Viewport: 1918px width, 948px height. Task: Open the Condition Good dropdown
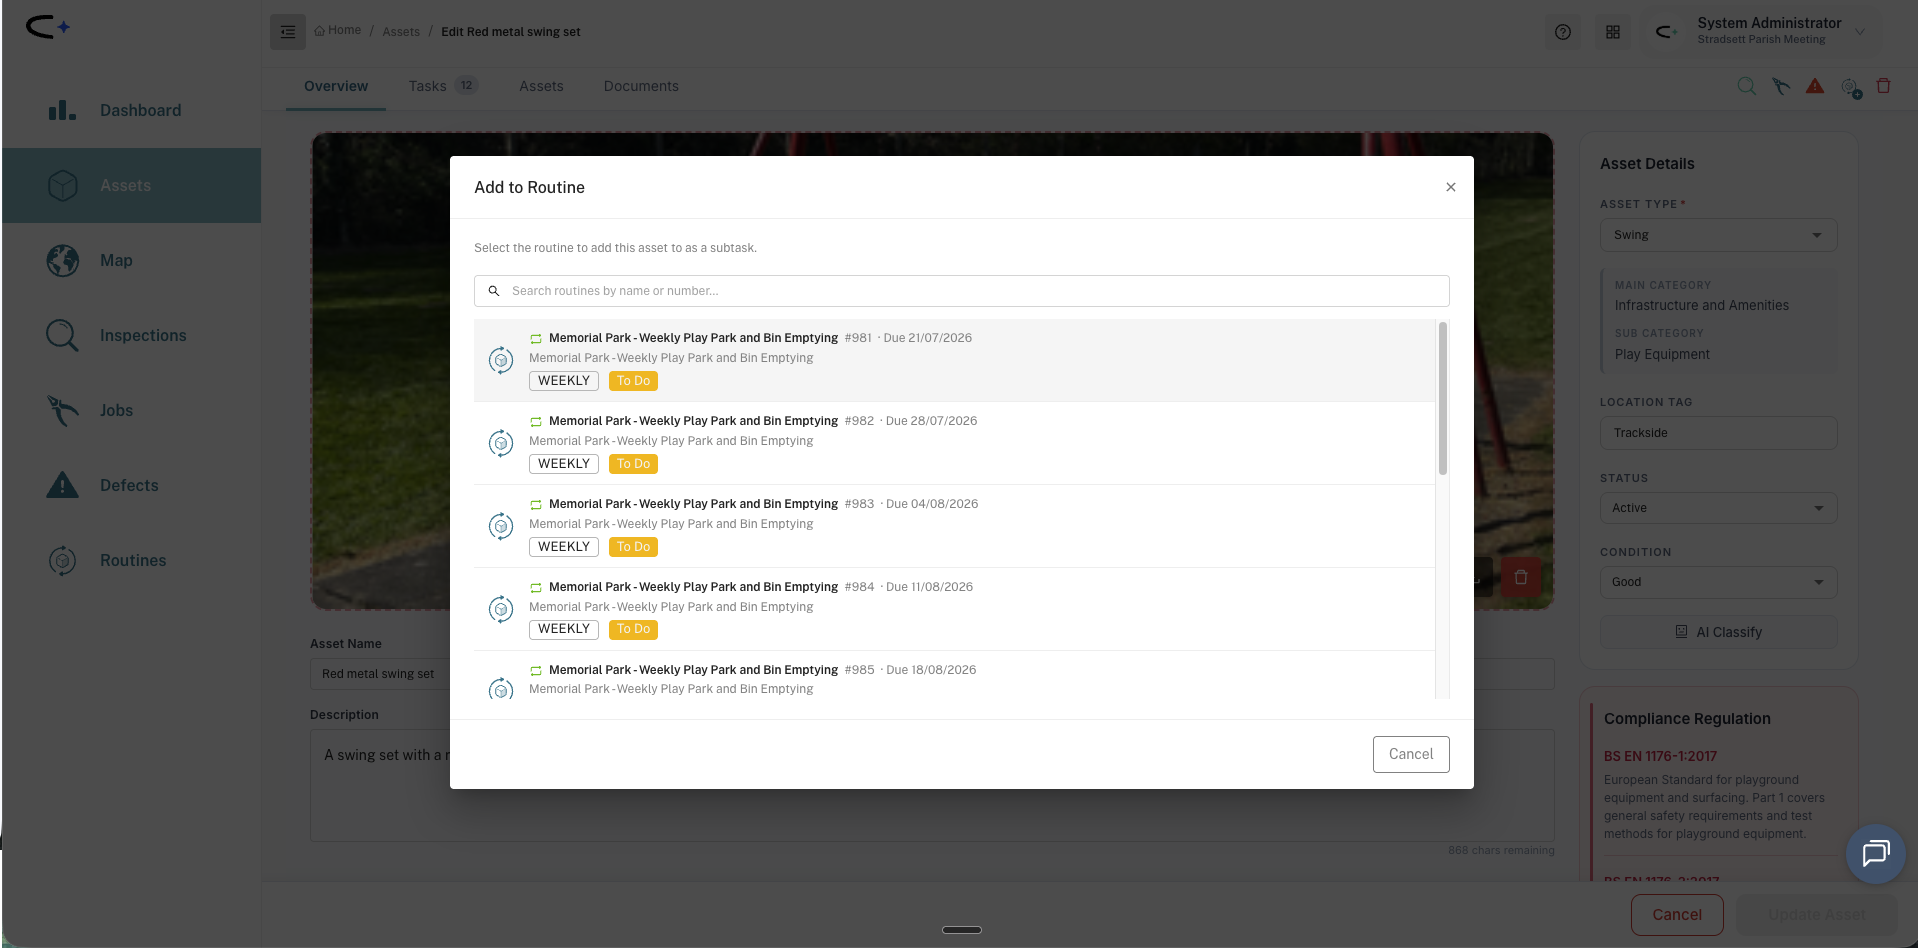pyautogui.click(x=1718, y=582)
